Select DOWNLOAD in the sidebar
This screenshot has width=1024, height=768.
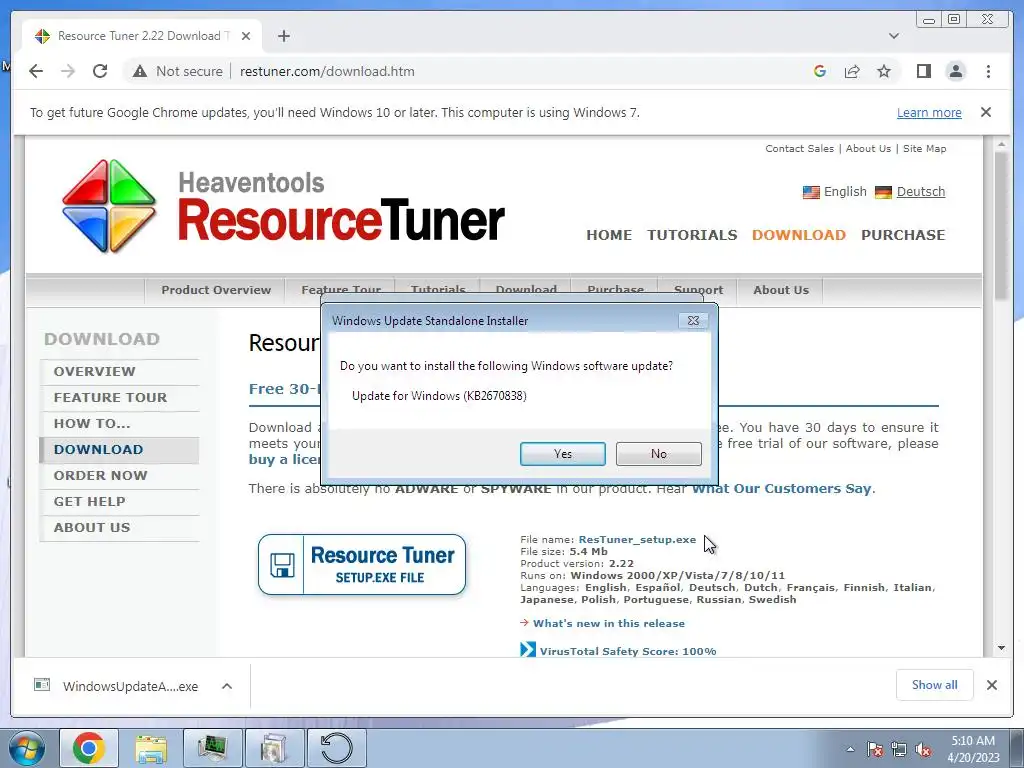tap(120, 450)
